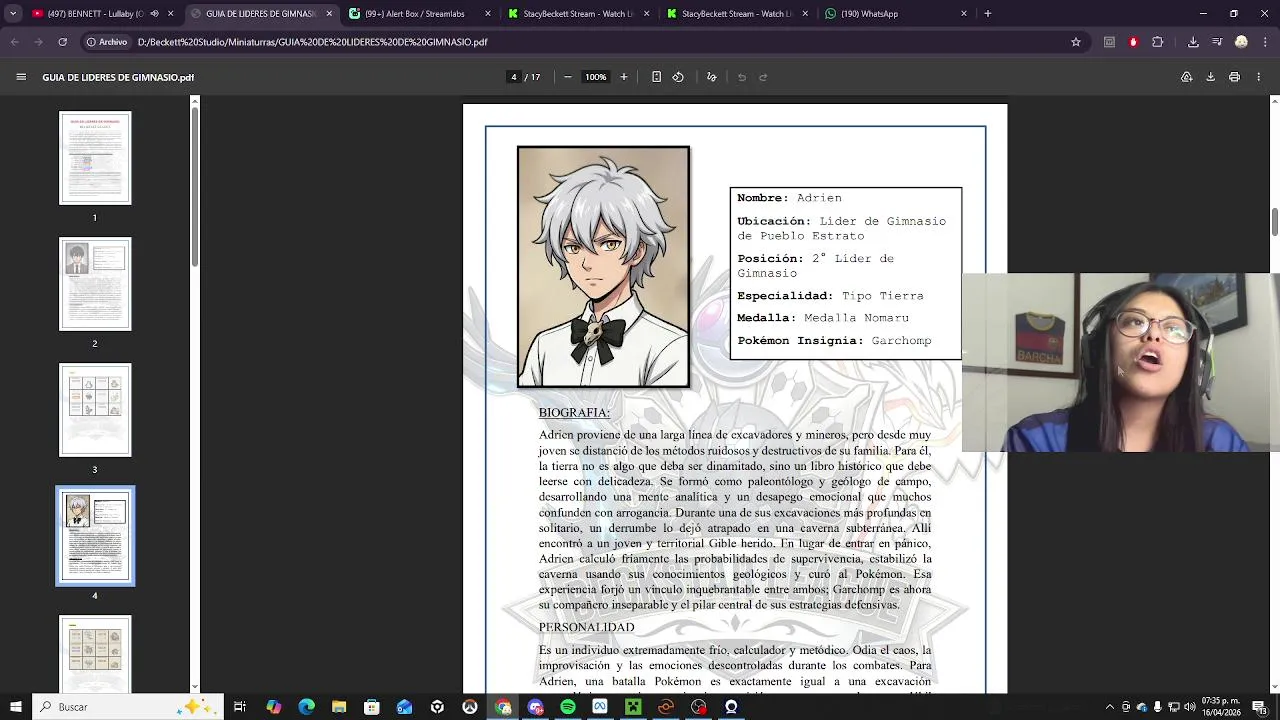The width and height of the screenshot is (1280, 720).
Task: Go back to previous page
Action: (15, 42)
